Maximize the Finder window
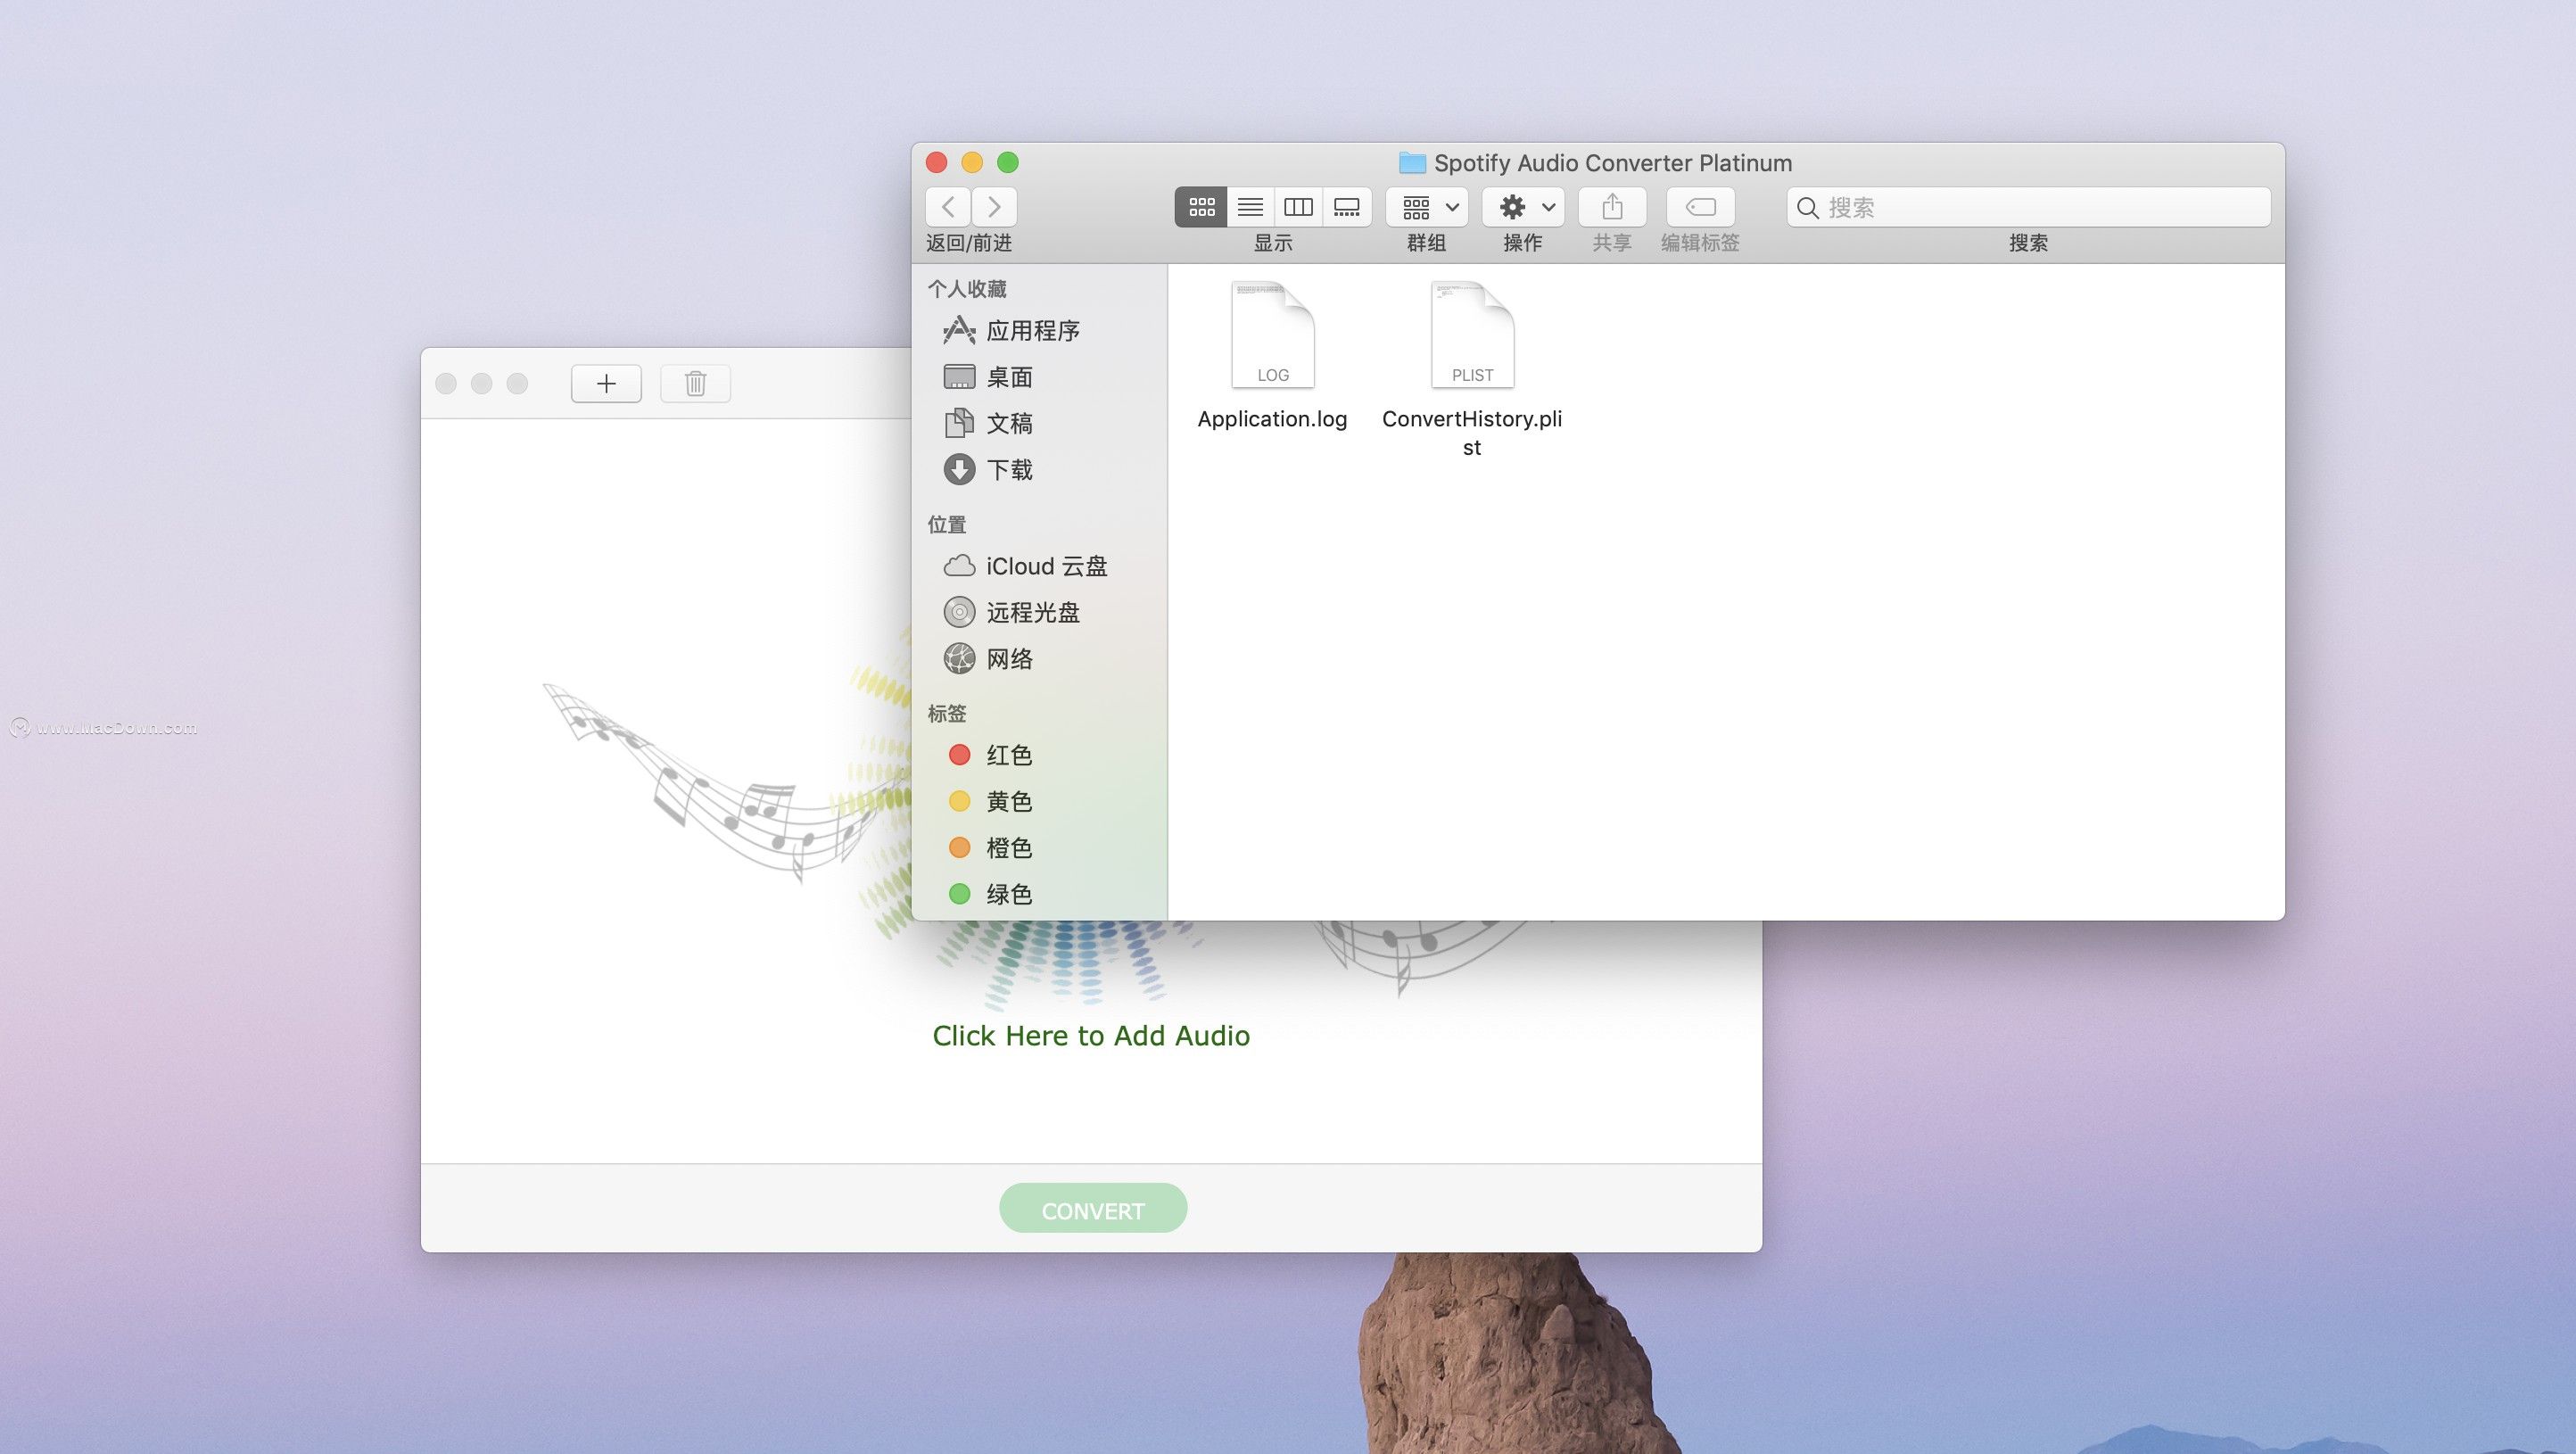 tap(1008, 162)
